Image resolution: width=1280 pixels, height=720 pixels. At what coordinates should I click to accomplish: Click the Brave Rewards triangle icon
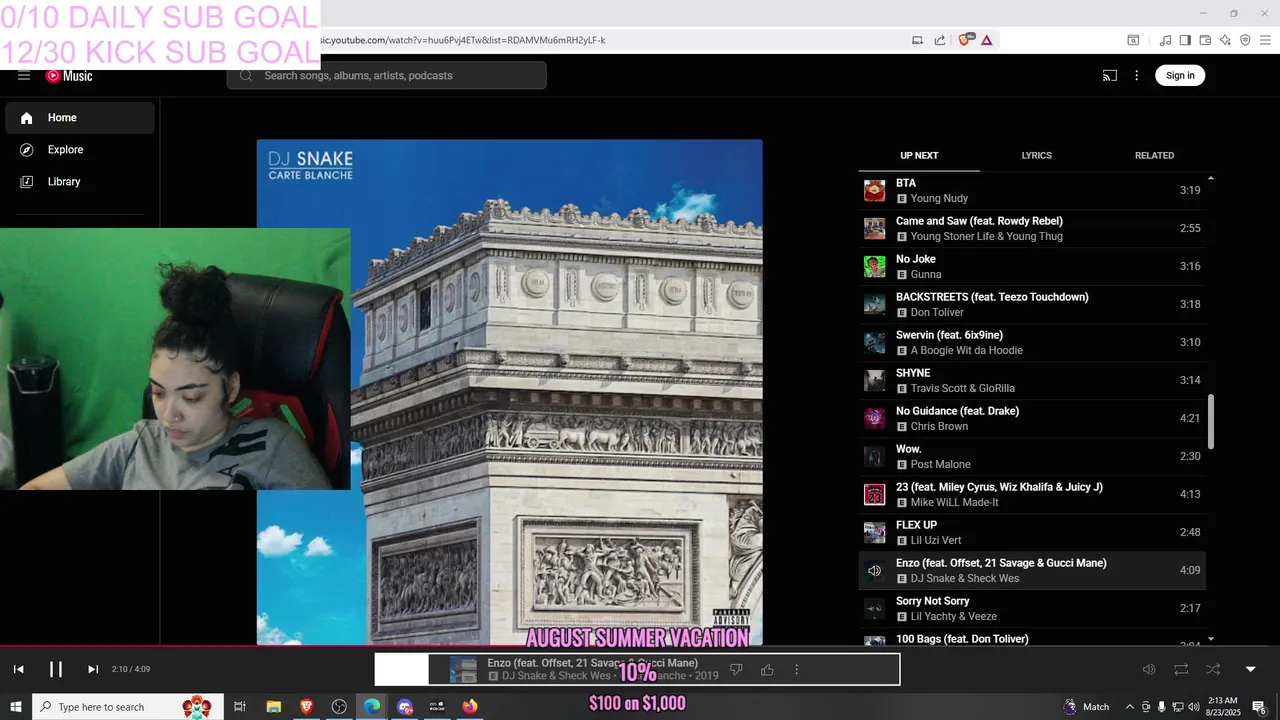987,40
